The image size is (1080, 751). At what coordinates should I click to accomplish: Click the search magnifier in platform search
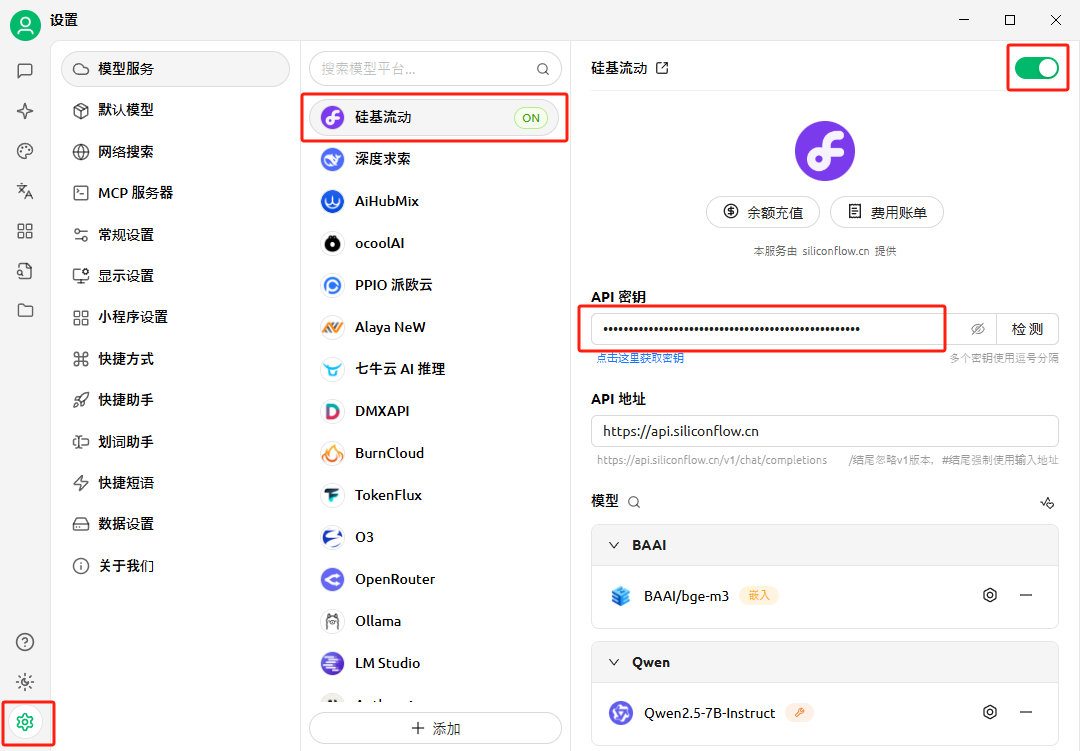[543, 69]
